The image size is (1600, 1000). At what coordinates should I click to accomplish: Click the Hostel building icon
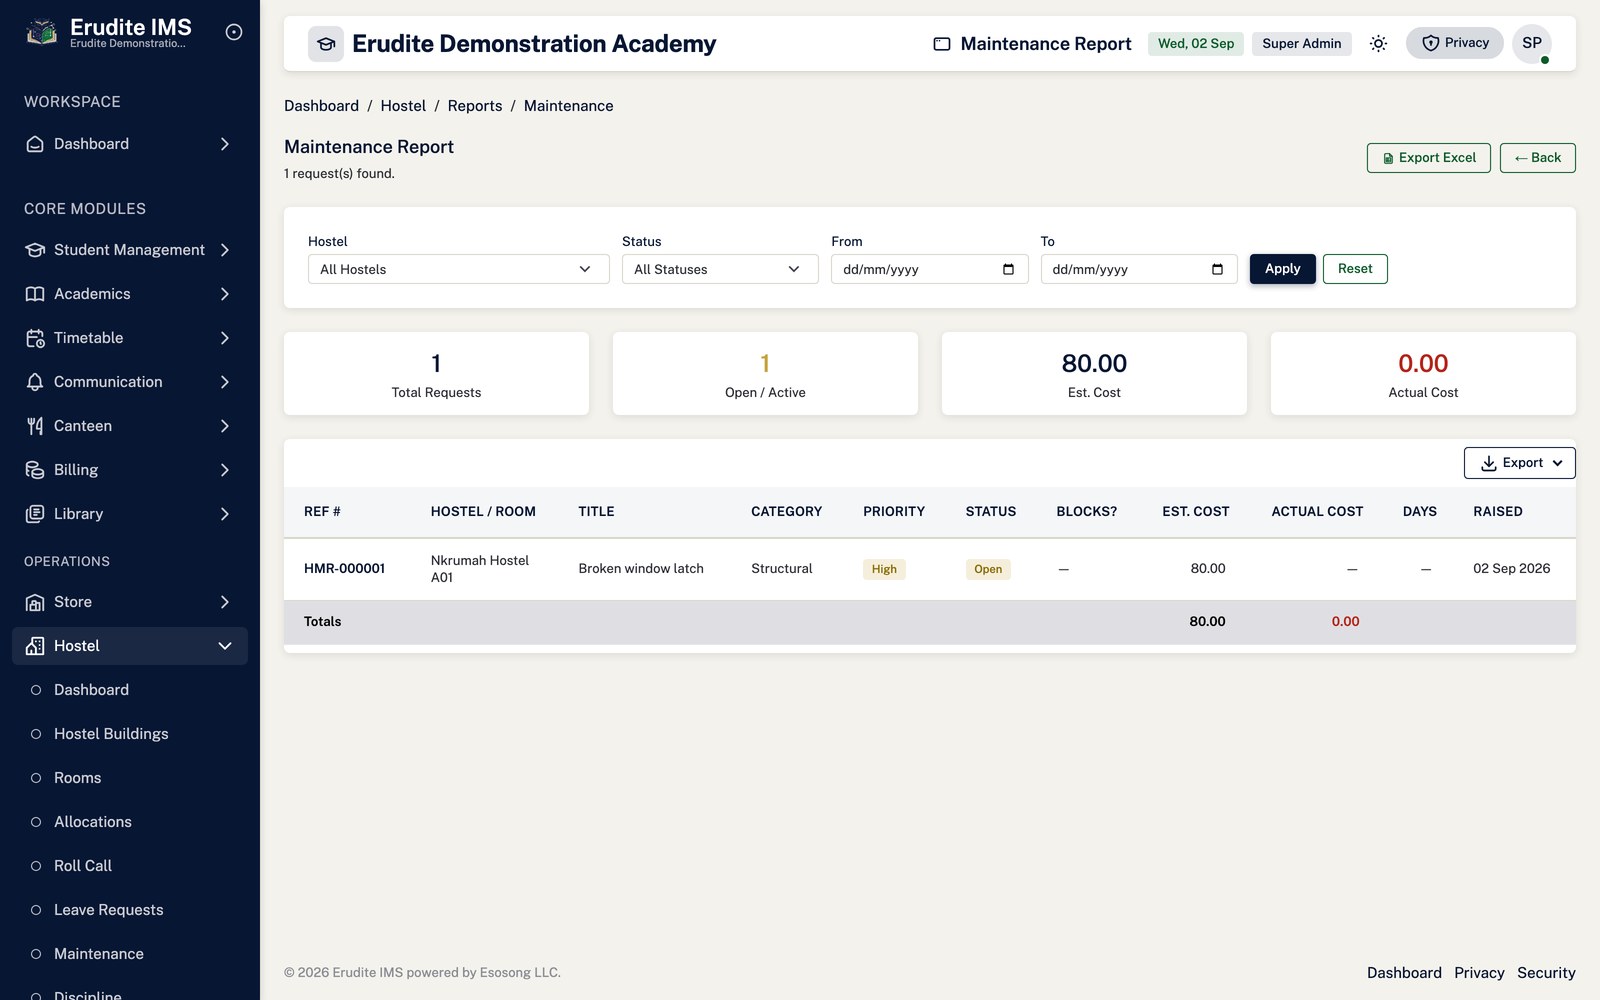[35, 646]
